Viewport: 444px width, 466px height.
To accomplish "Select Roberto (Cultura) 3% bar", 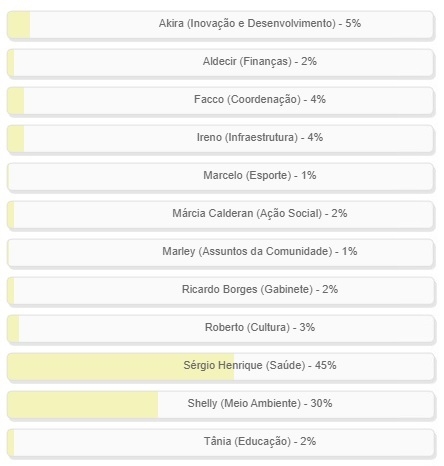I will 221,329.
